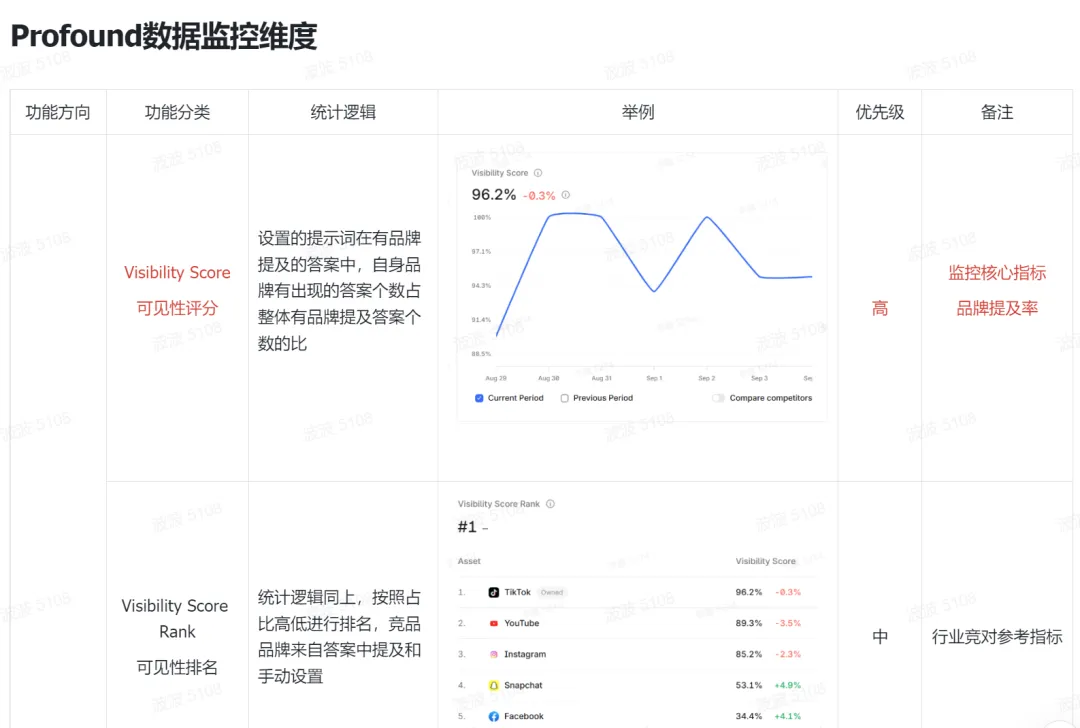Select the 举例 column header
1080x728 pixels.
tap(638, 112)
